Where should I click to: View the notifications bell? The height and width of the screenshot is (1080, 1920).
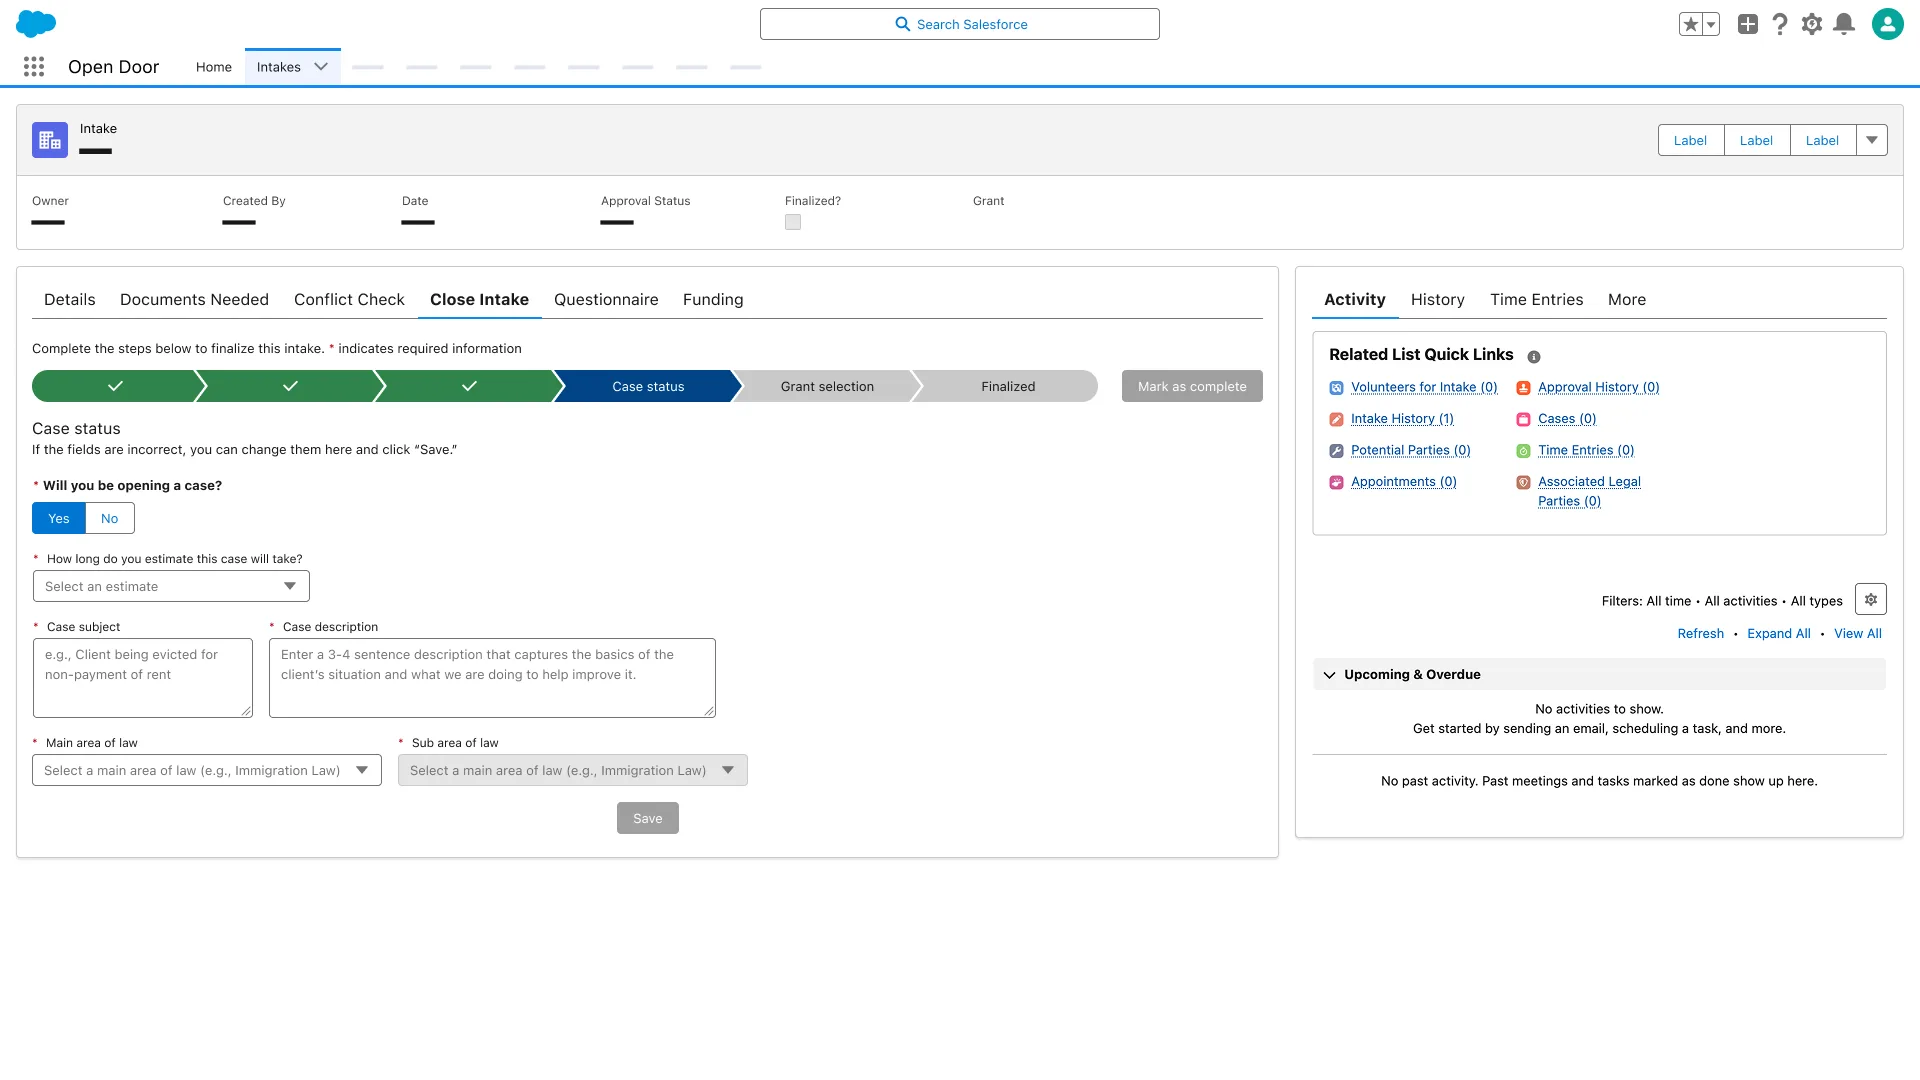click(1844, 24)
